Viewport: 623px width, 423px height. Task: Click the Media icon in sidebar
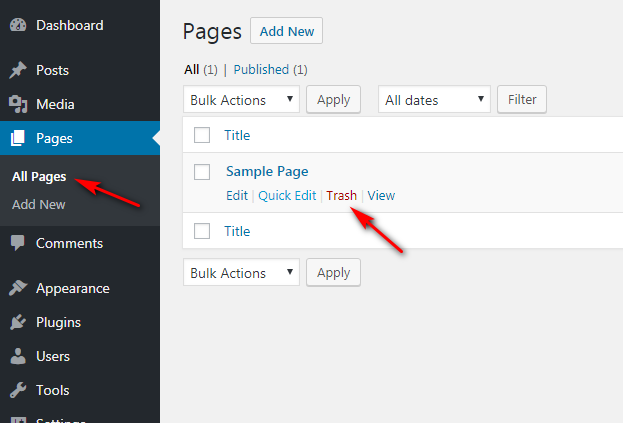coord(18,104)
